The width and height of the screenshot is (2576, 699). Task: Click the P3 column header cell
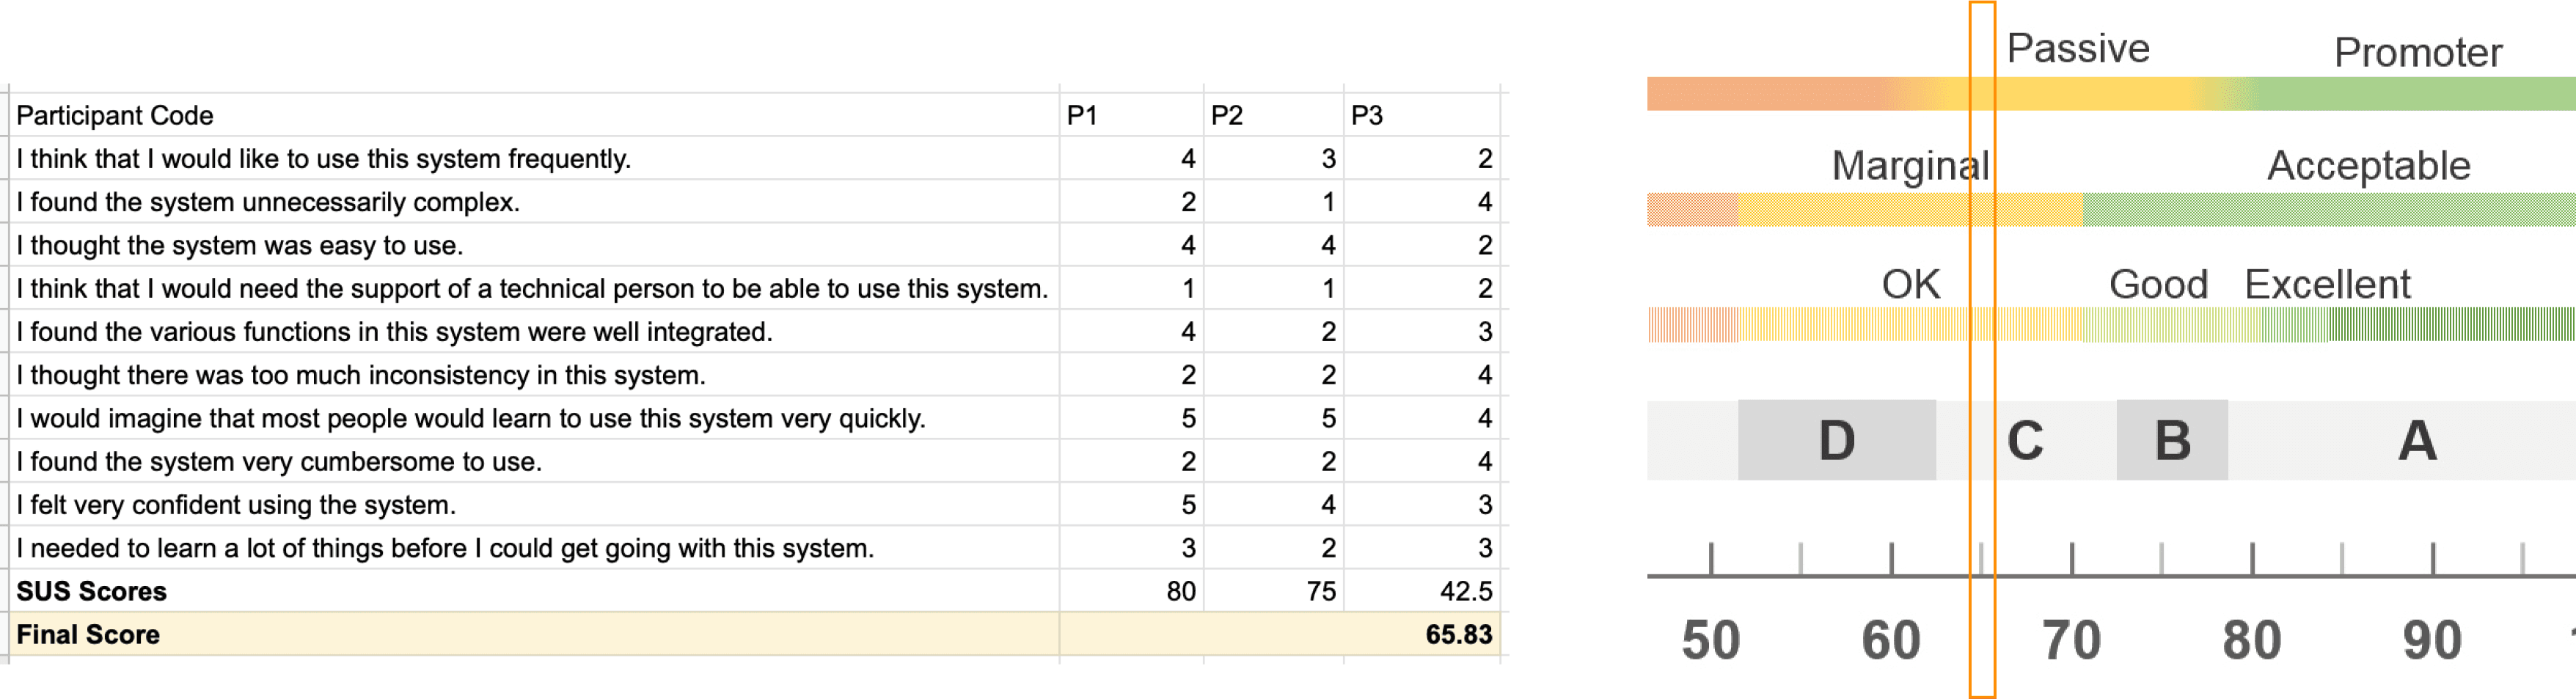(1420, 115)
